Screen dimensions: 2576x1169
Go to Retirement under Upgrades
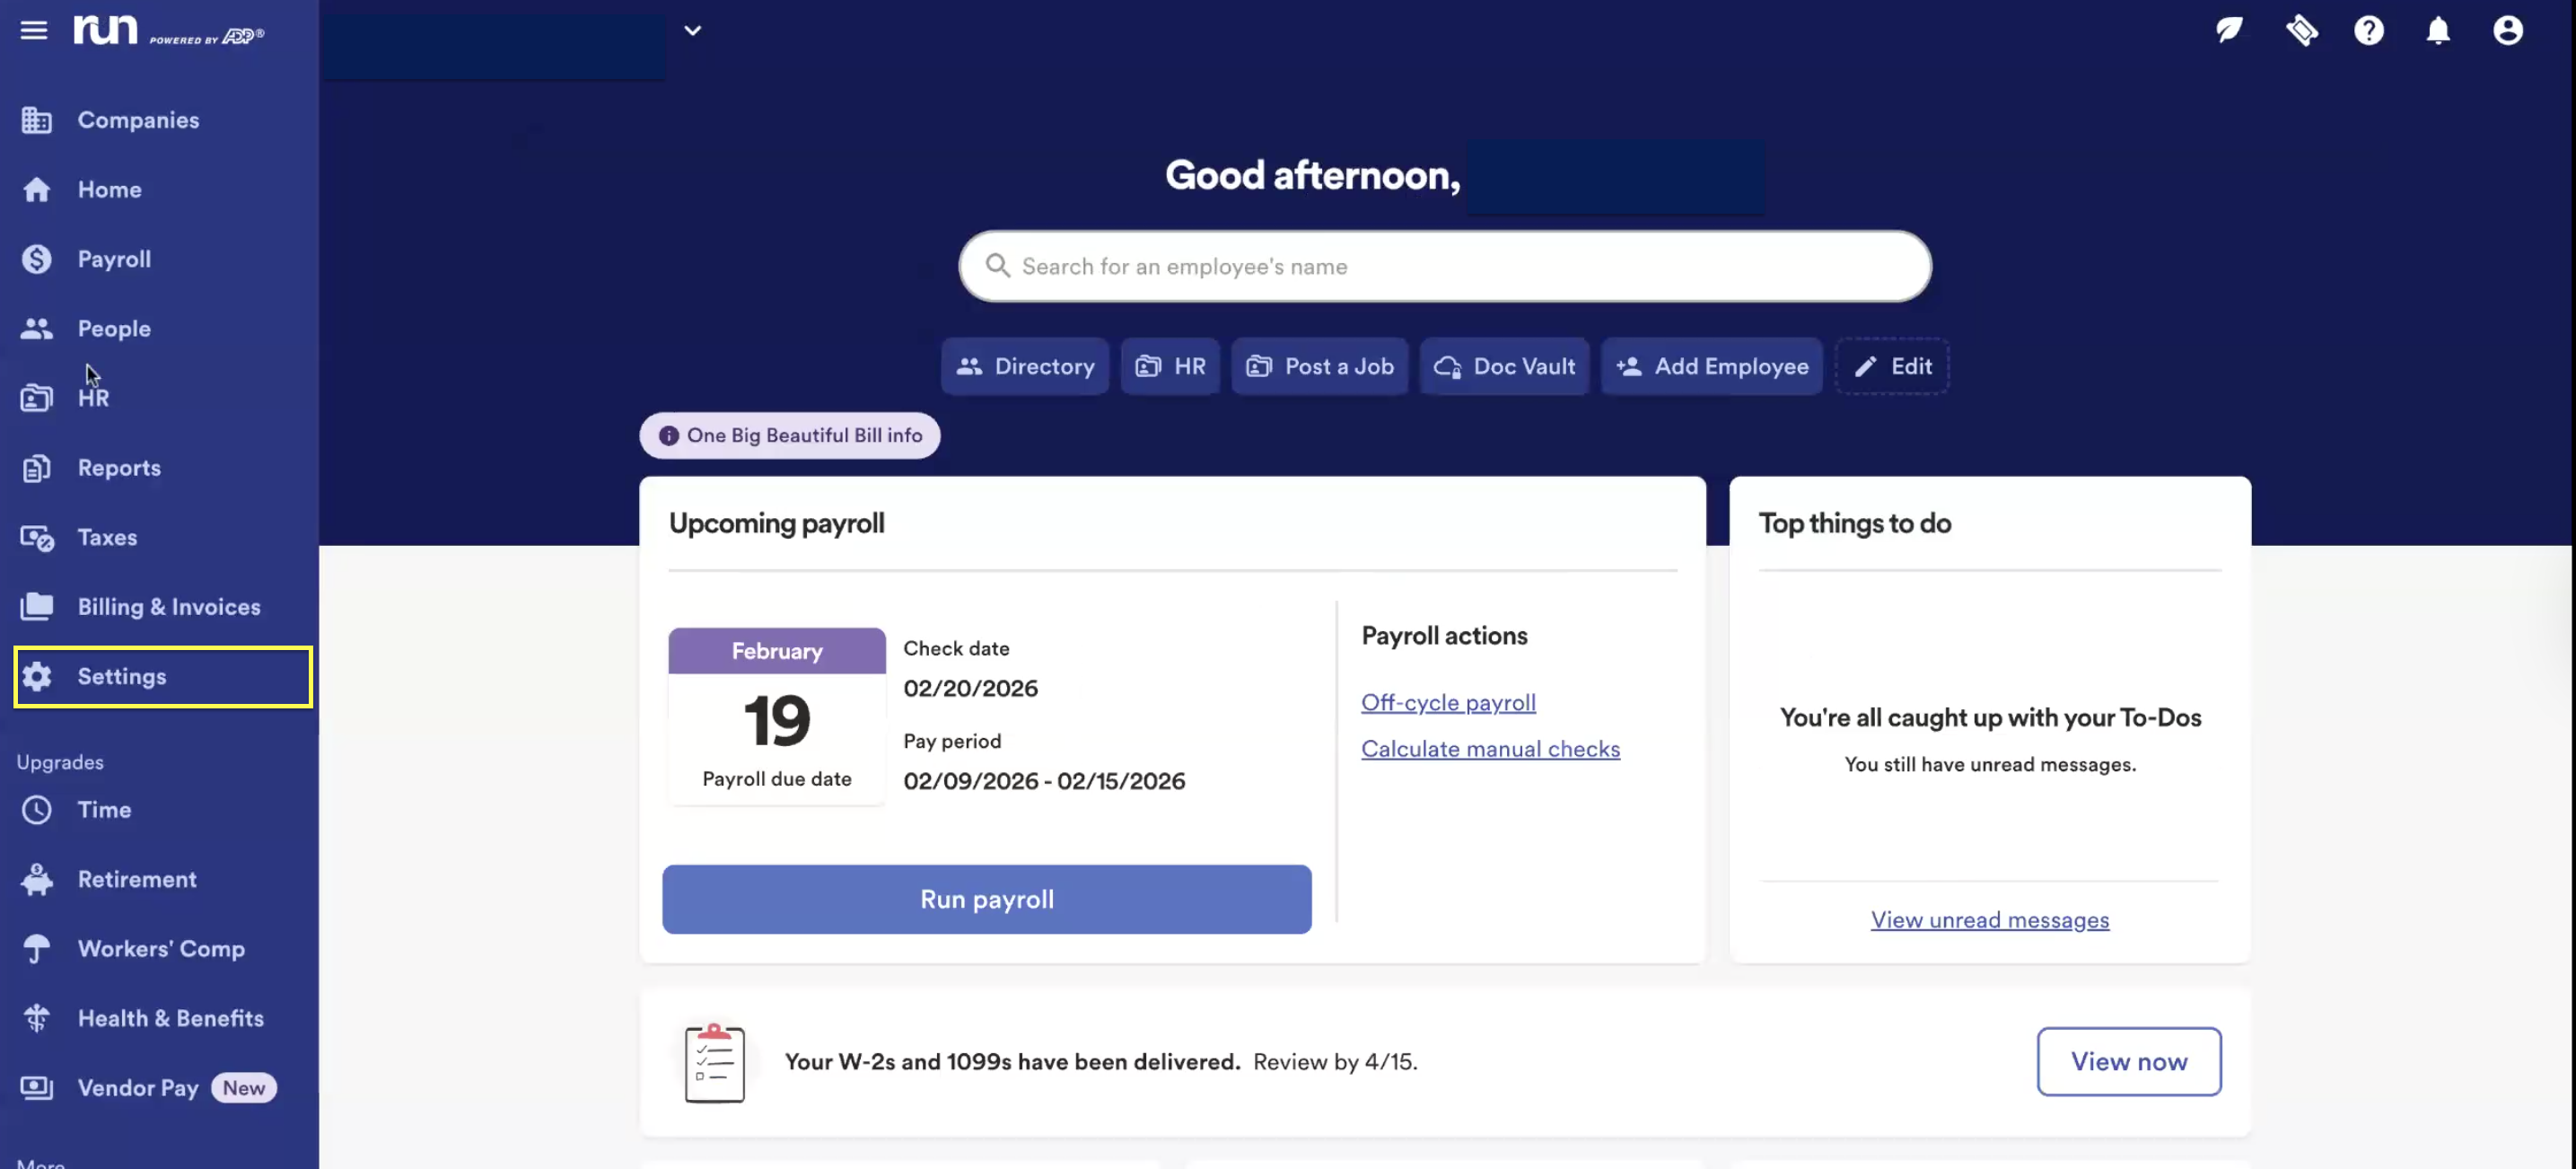click(x=137, y=879)
